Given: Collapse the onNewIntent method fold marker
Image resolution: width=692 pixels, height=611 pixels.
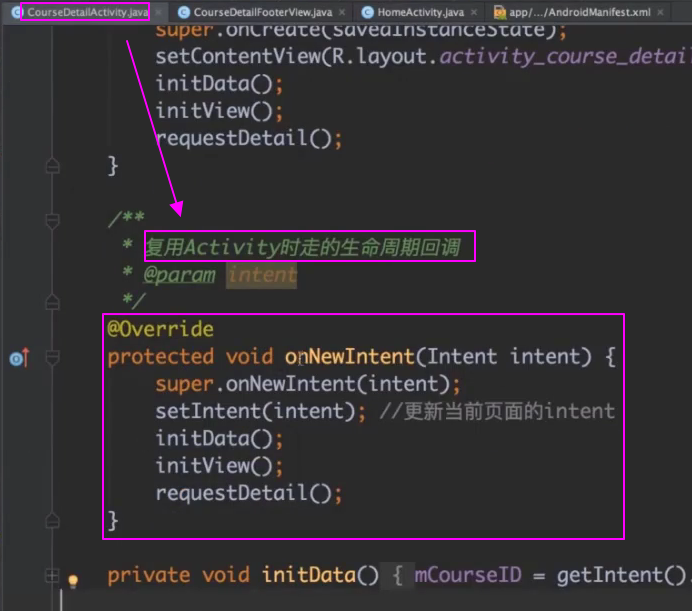Looking at the screenshot, I should pyautogui.click(x=53, y=358).
